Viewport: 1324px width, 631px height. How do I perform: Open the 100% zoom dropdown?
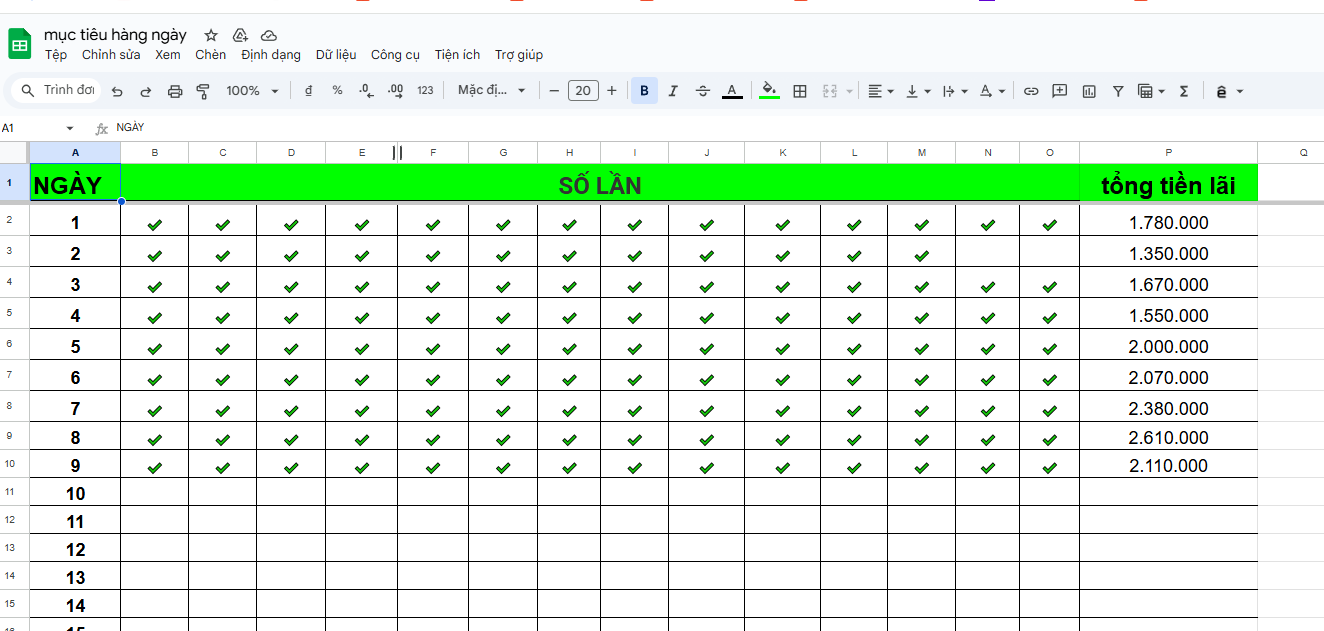[252, 91]
